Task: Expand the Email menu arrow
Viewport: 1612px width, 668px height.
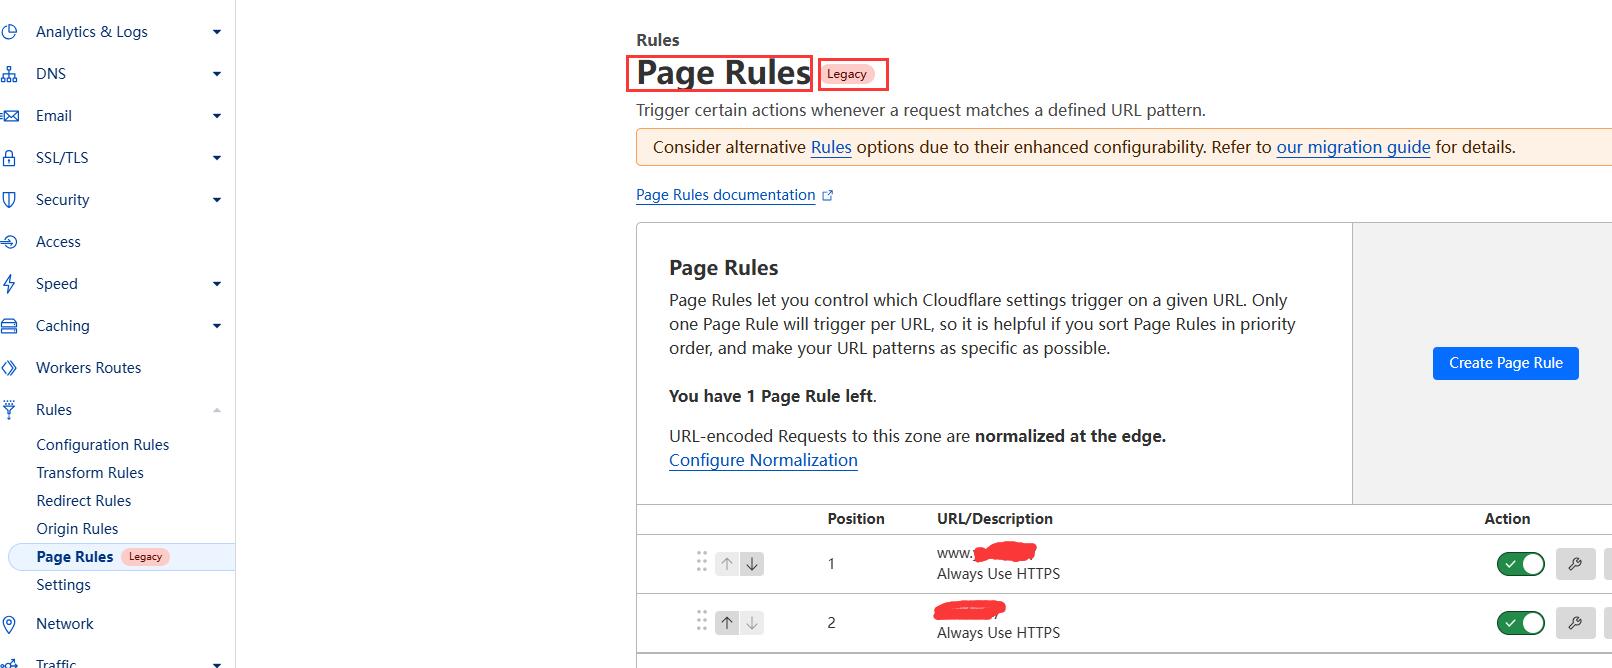Action: click(217, 116)
